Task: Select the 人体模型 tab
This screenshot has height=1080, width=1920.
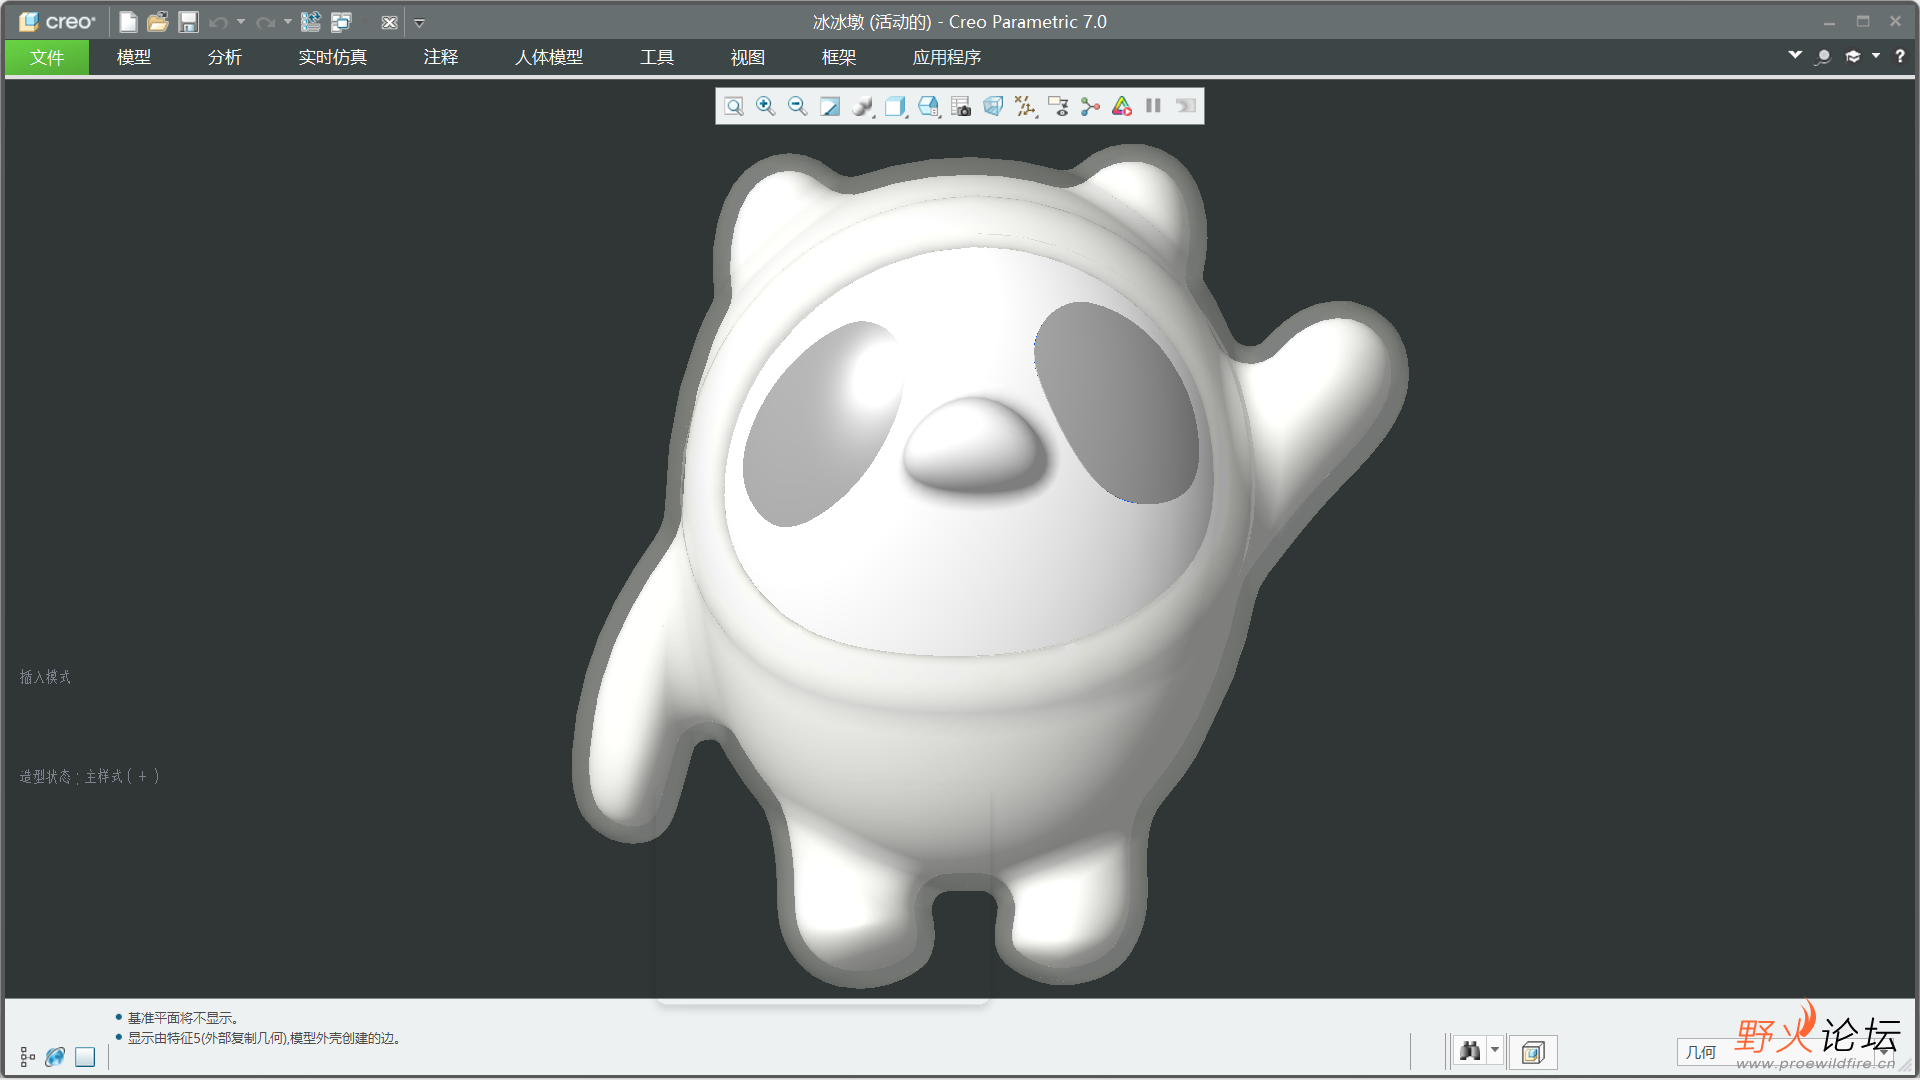Action: [549, 57]
